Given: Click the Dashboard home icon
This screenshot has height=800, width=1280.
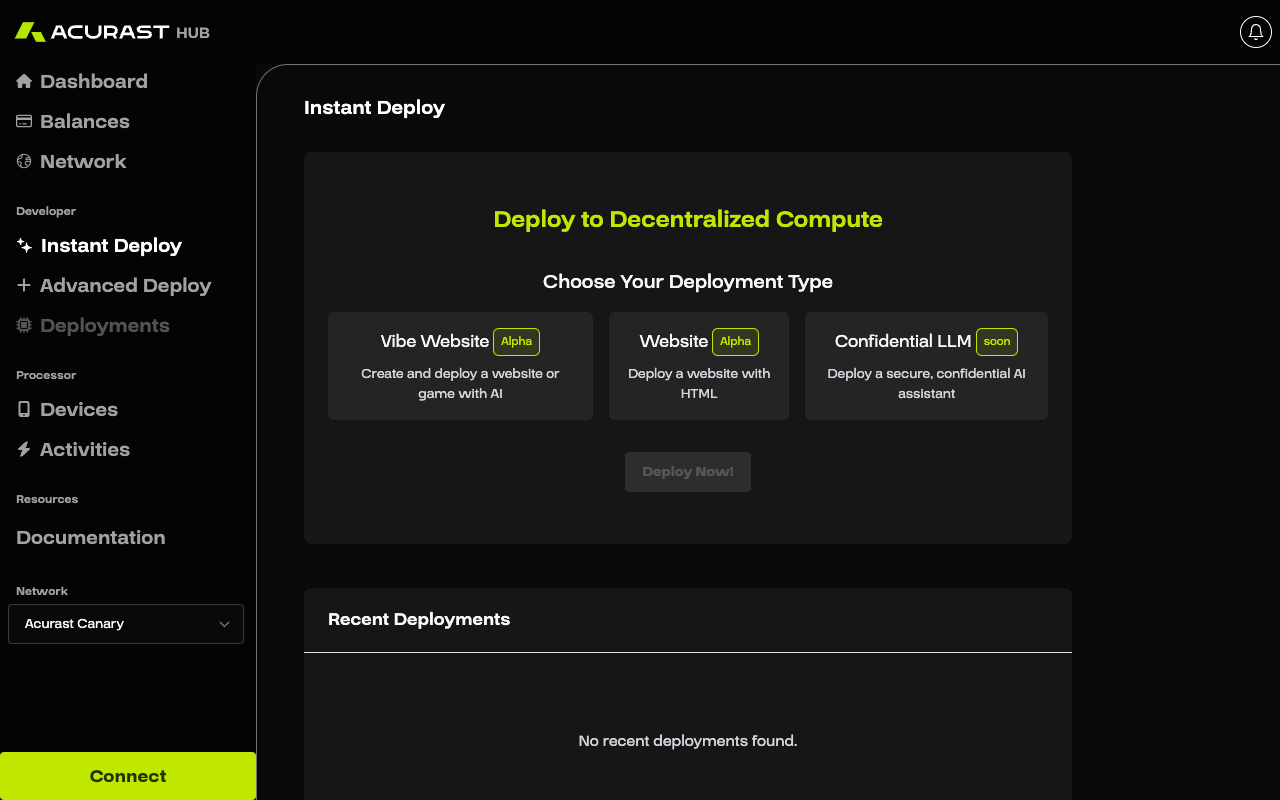Looking at the screenshot, I should click(24, 81).
